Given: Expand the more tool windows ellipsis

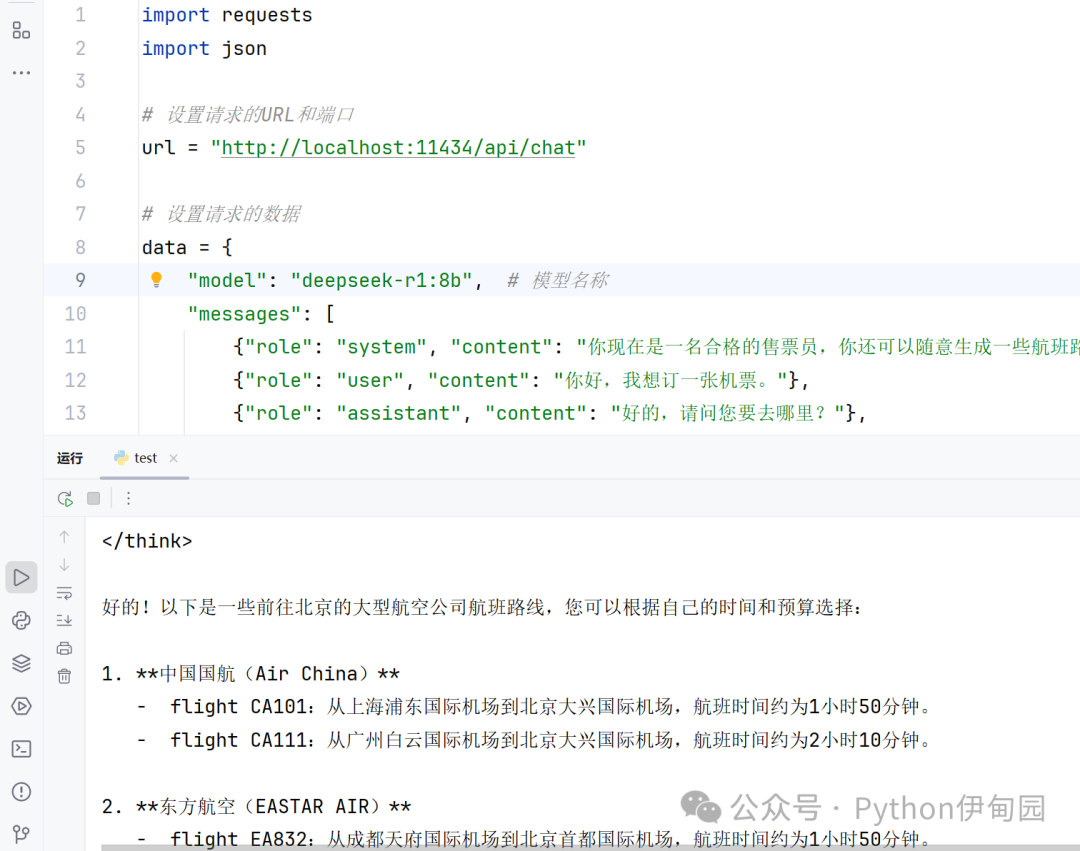Looking at the screenshot, I should click(21, 73).
